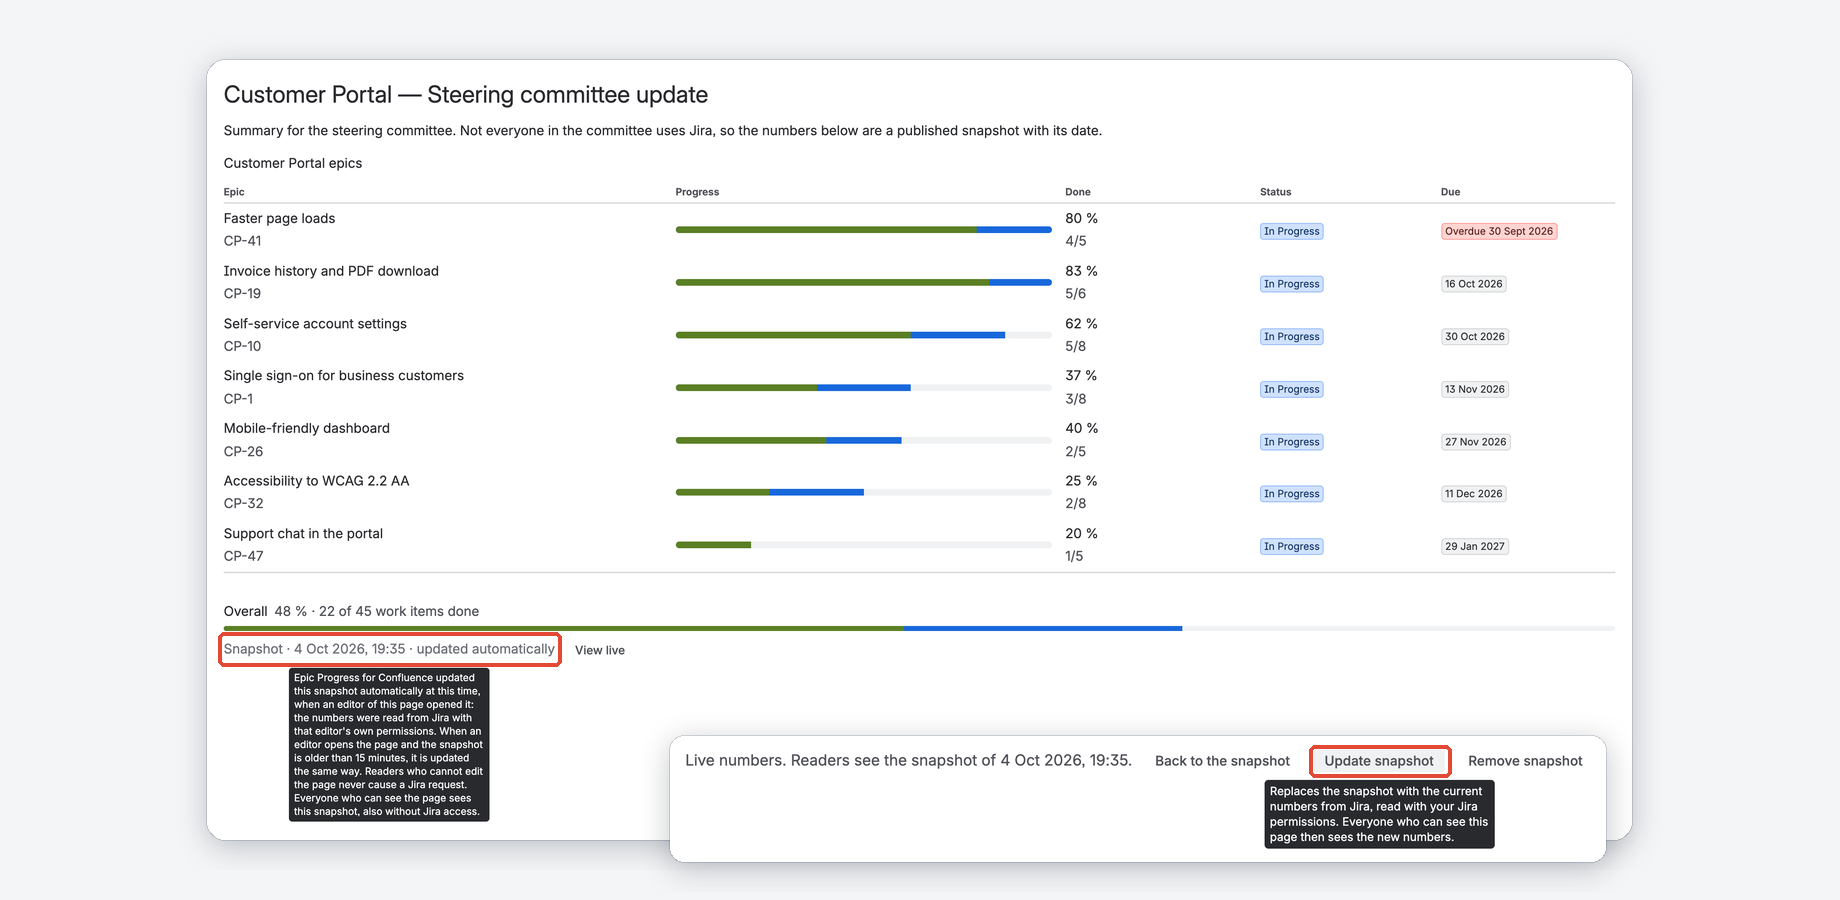Screen dimensions: 1840x900
Task: Open Invoice history and PDF download epic
Action: pos(331,271)
